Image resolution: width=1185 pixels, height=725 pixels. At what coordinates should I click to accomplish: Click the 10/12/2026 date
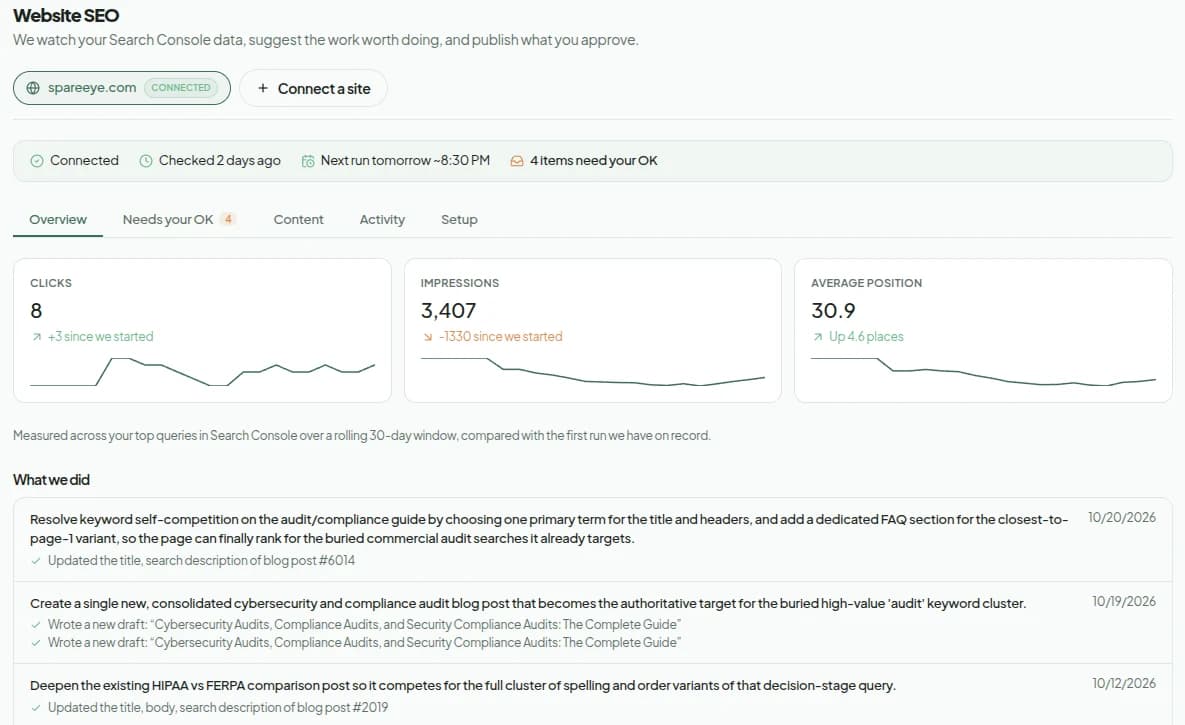coord(1123,684)
